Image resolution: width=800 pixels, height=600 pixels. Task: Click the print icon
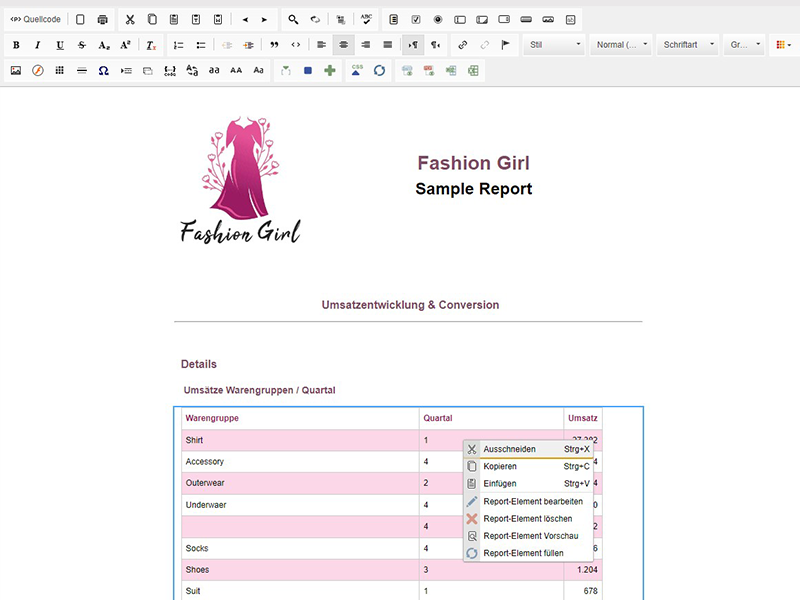click(x=103, y=19)
